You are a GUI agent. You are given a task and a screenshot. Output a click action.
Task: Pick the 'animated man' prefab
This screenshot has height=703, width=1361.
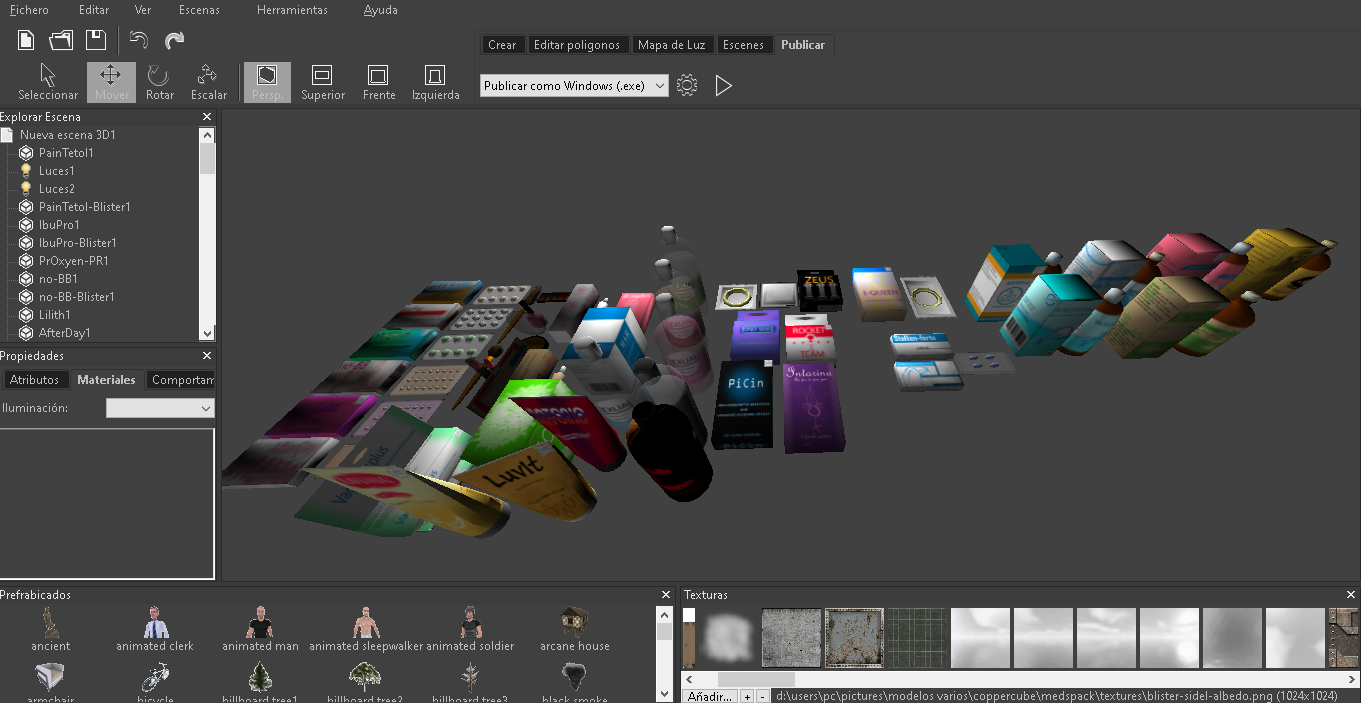pyautogui.click(x=260, y=630)
